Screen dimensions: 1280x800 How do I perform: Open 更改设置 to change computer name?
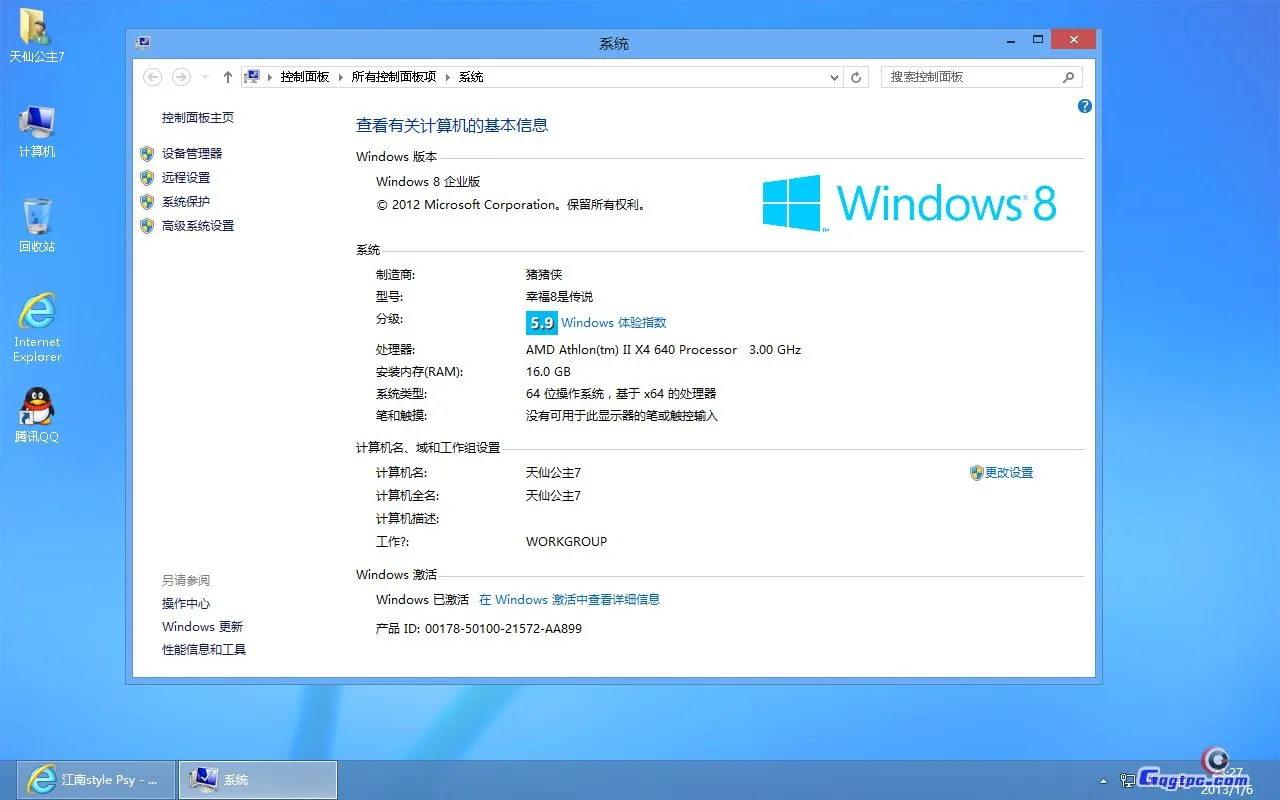[x=1008, y=472]
